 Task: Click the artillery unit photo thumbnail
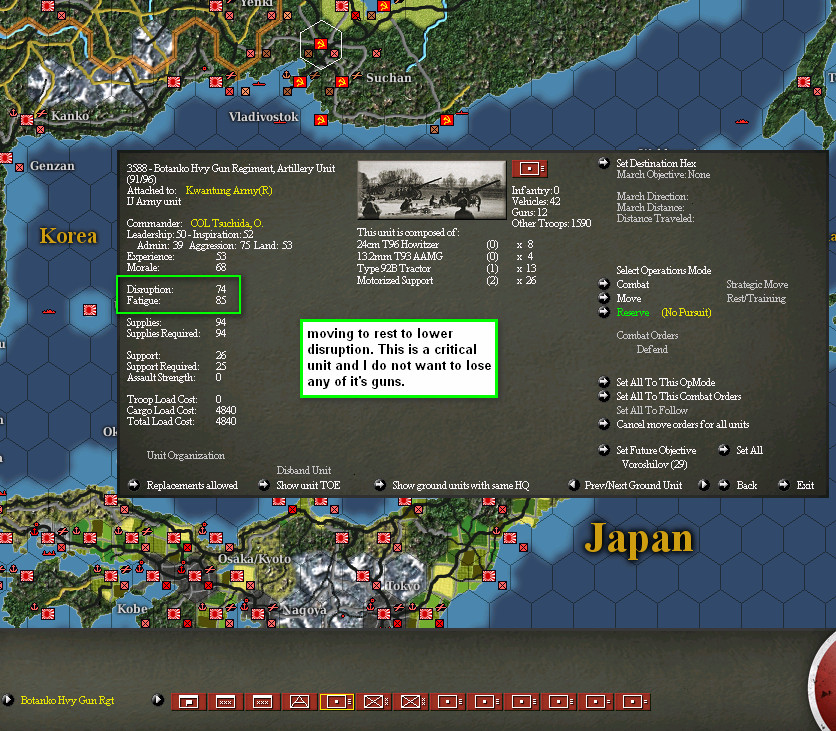[x=431, y=190]
